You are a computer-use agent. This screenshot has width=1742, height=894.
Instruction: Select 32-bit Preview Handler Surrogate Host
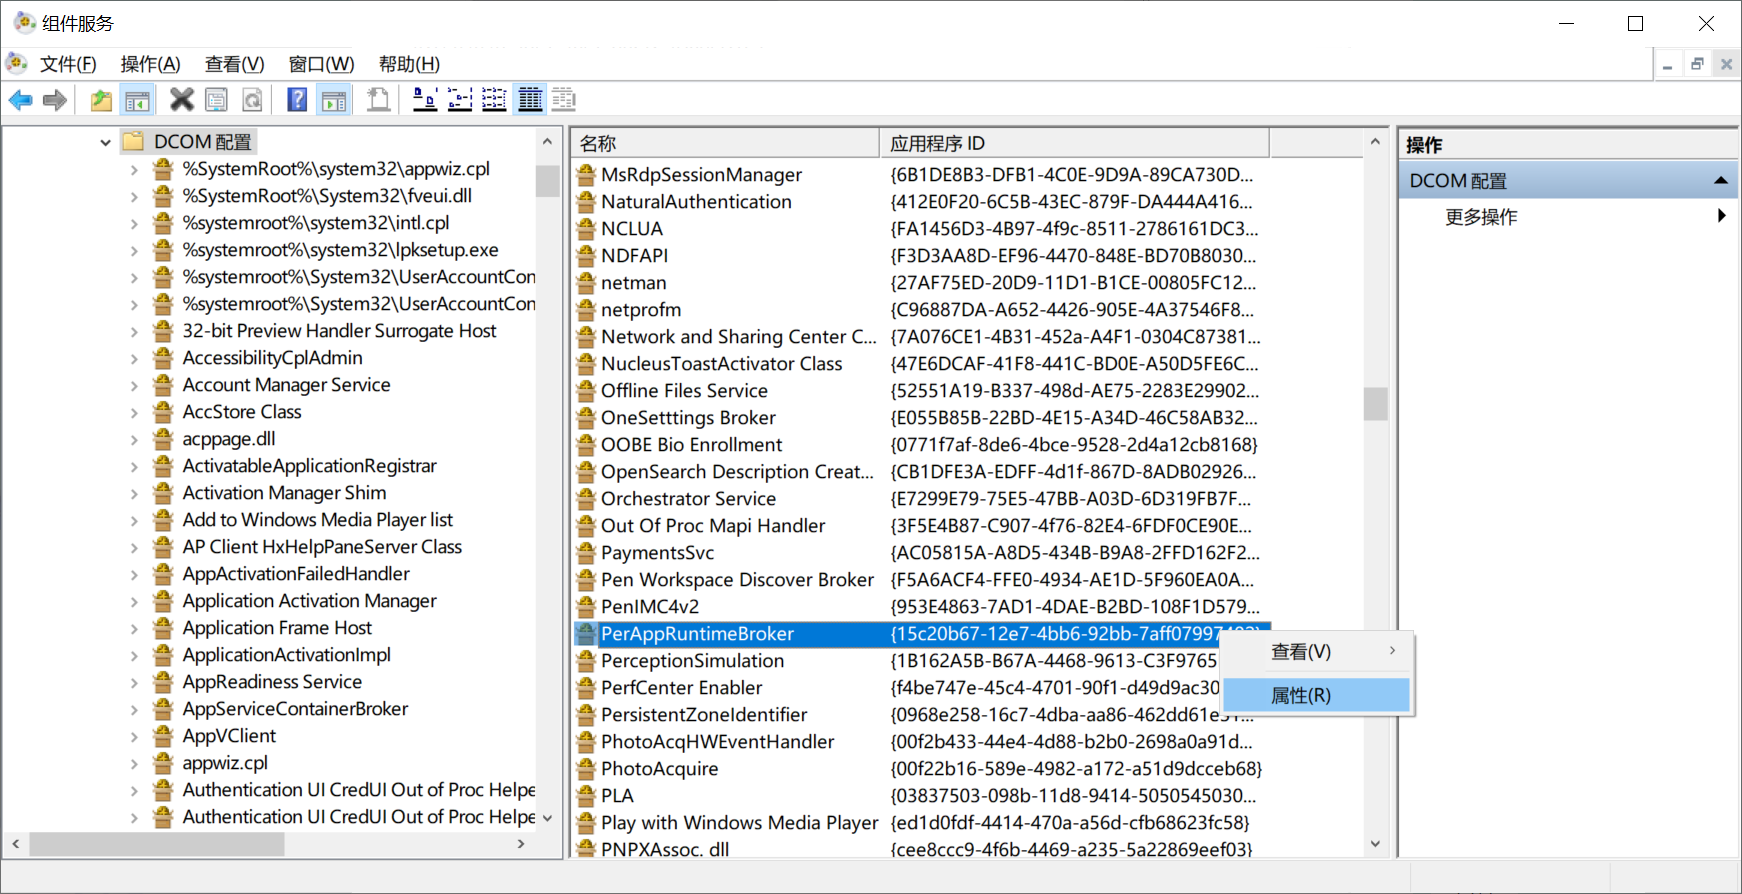coord(339,331)
